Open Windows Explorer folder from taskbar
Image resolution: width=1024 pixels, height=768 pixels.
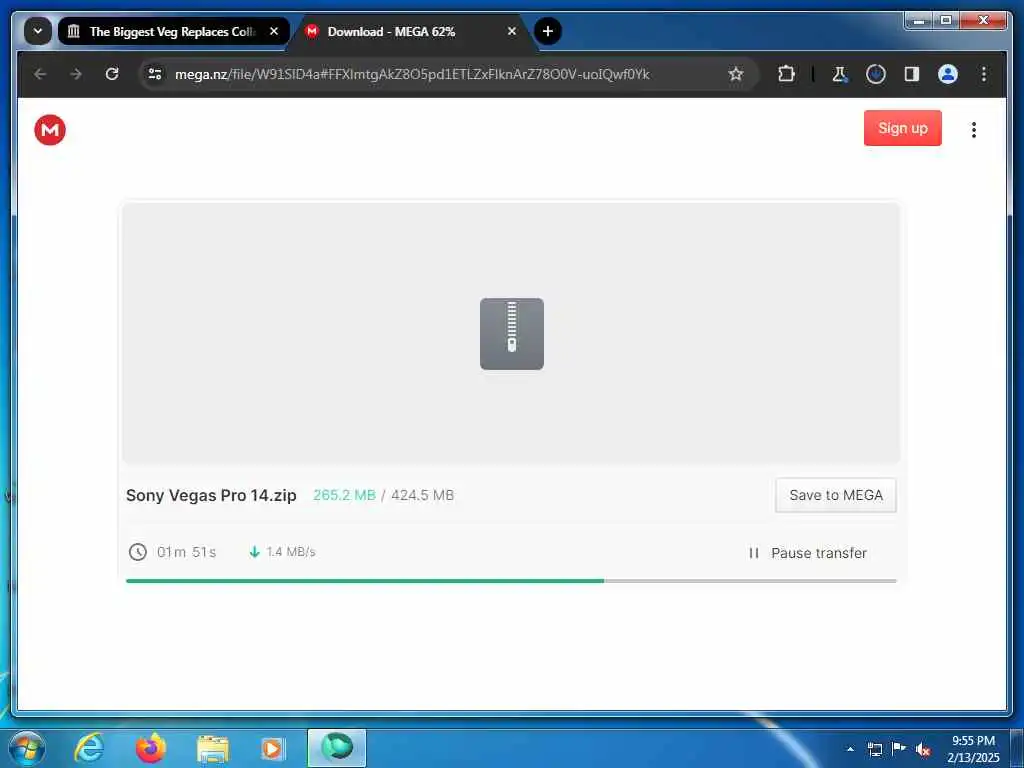click(x=212, y=748)
